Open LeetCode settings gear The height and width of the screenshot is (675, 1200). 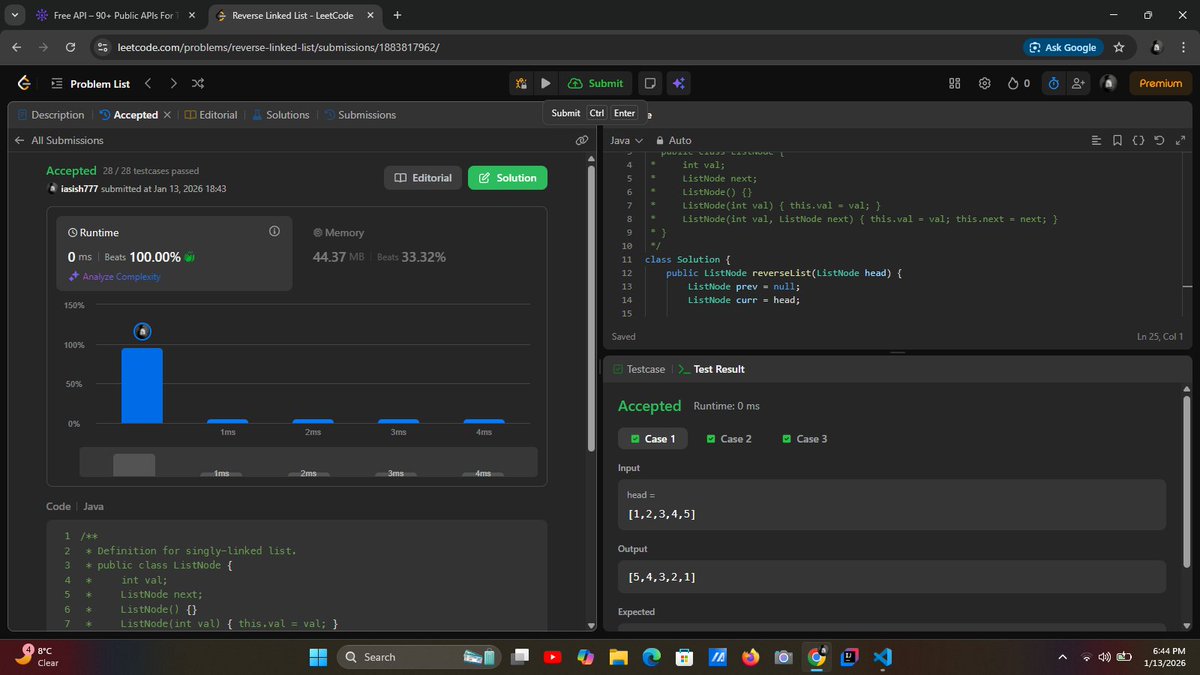[985, 83]
